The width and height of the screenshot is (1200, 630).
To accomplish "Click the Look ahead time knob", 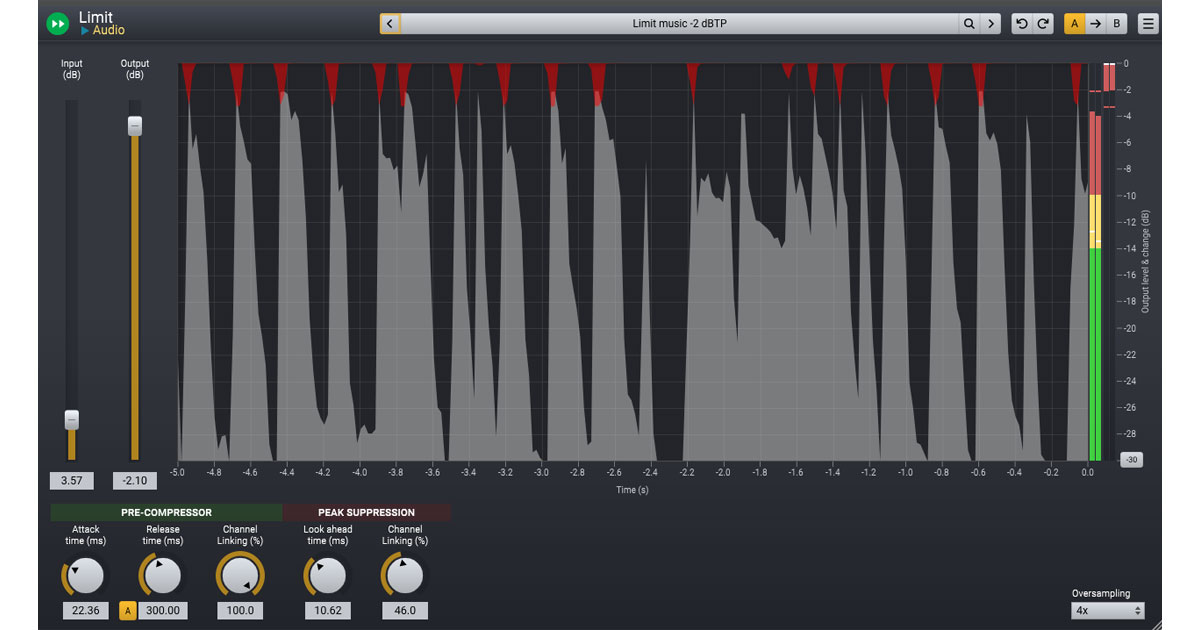I will pos(325,576).
